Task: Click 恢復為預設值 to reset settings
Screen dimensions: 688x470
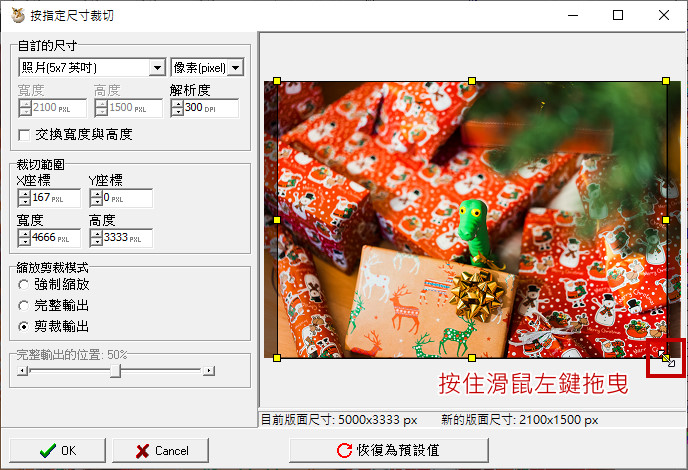Action: [x=389, y=450]
